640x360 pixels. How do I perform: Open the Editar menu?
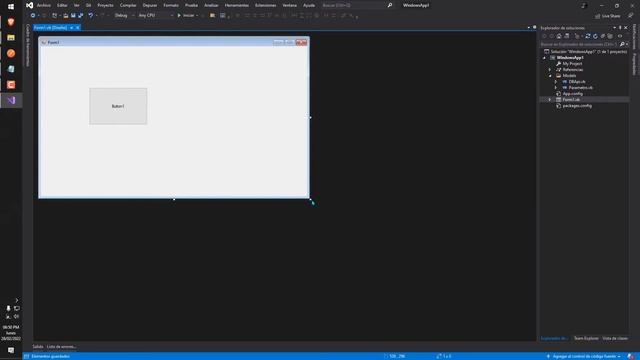(x=62, y=5)
